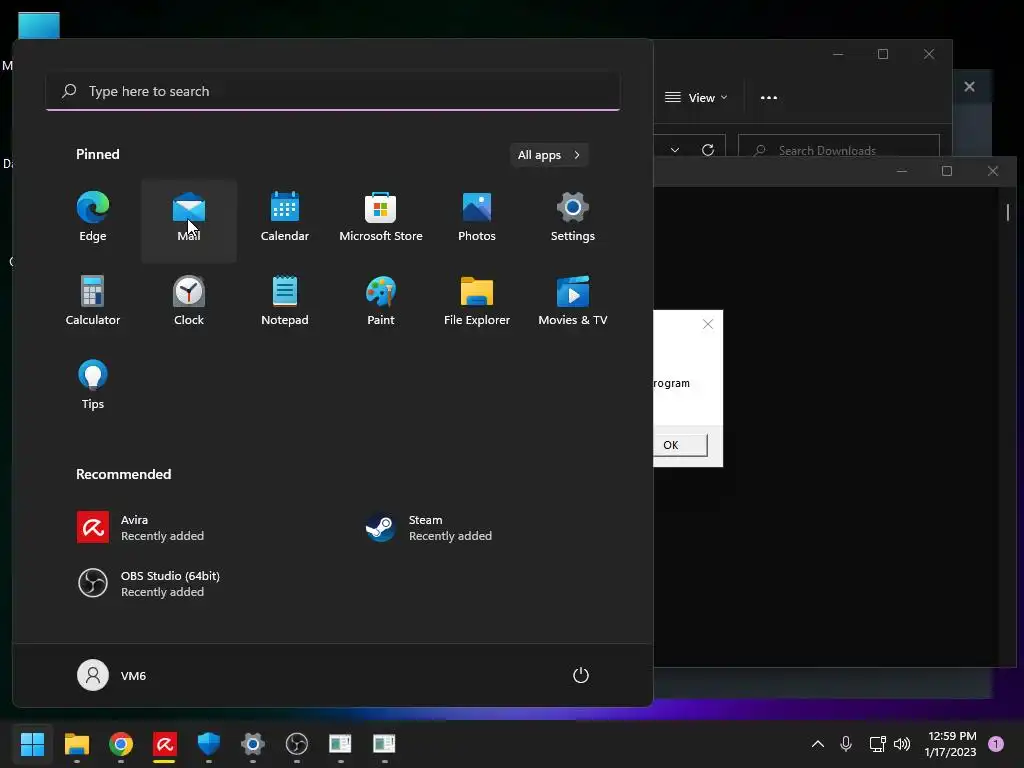Open Windows Security shield on taskbar
Screen dimensions: 1024x768
click(209, 744)
